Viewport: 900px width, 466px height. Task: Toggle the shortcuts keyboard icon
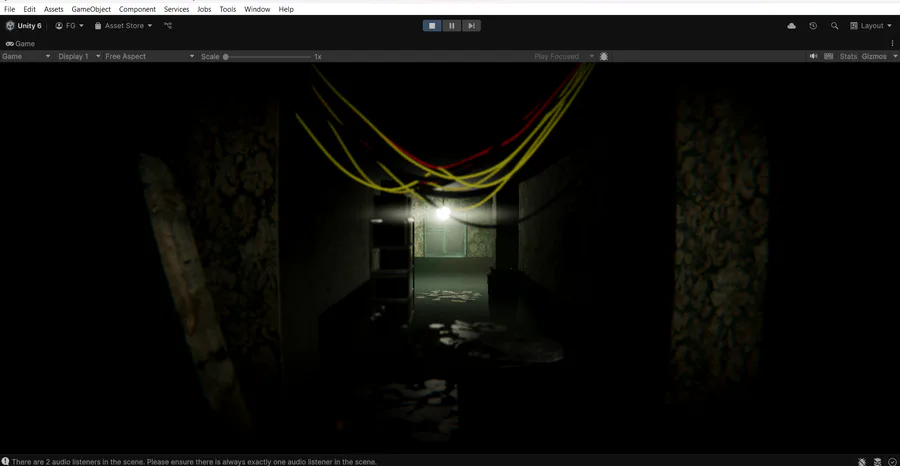pos(829,56)
